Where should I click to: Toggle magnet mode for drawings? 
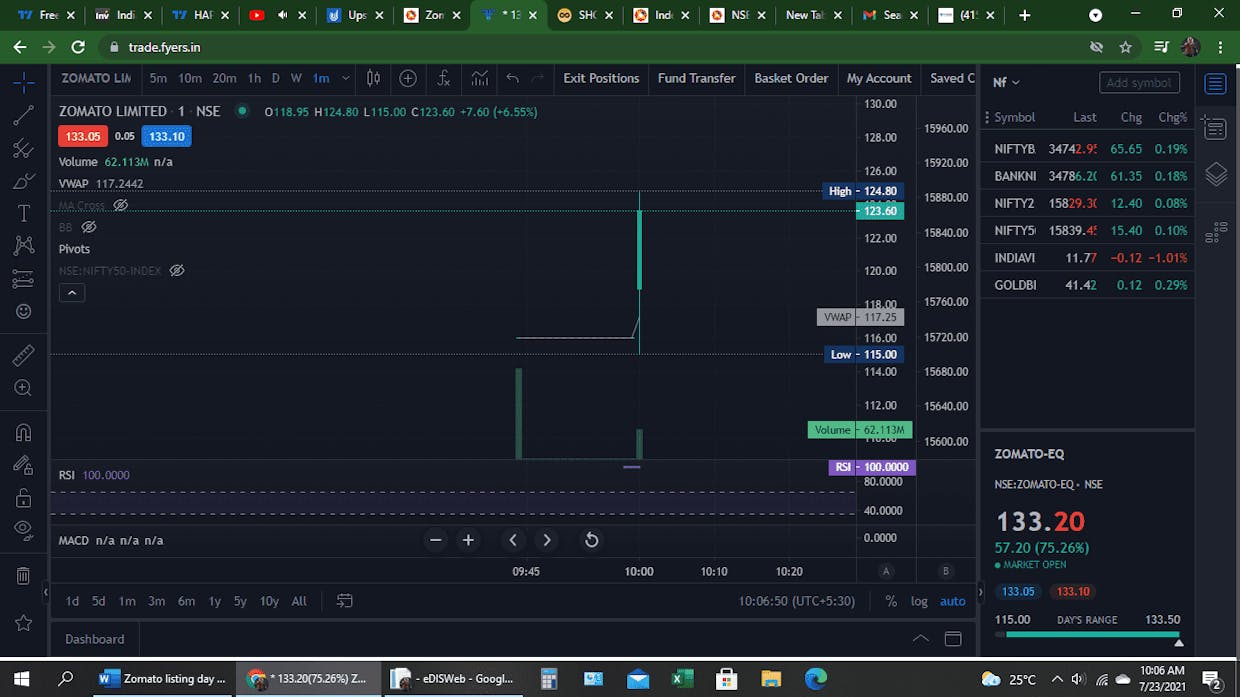[x=24, y=432]
